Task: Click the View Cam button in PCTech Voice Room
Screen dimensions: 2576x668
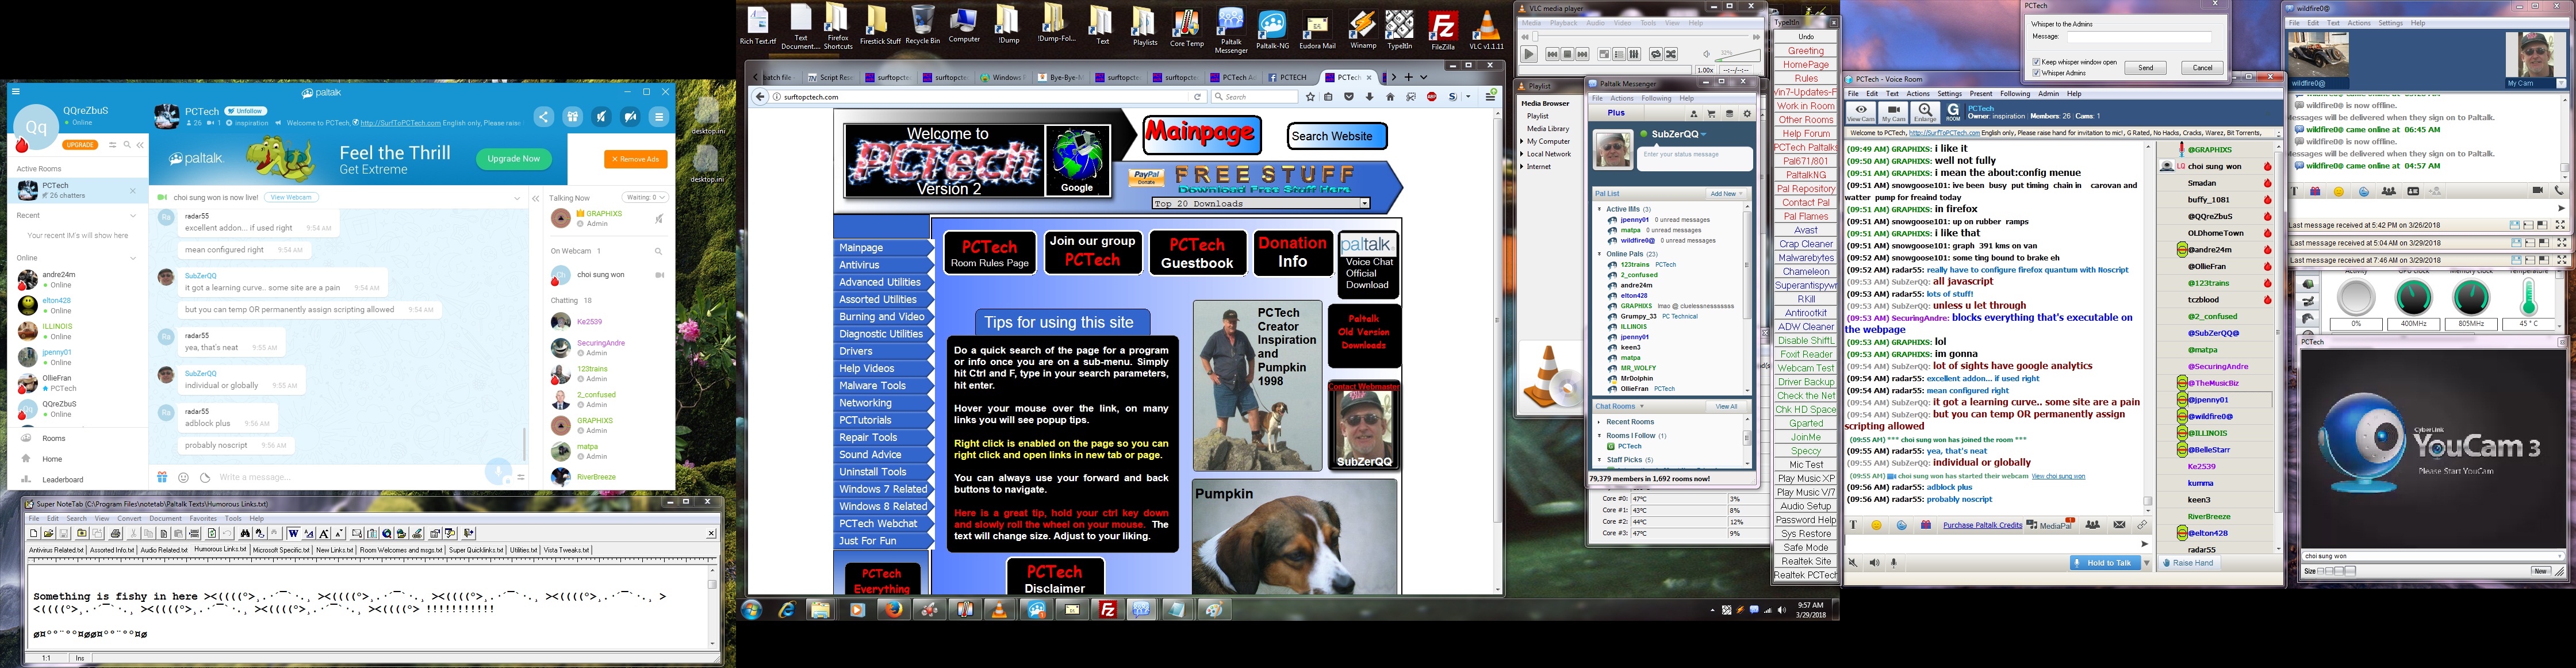Action: coord(1861,113)
